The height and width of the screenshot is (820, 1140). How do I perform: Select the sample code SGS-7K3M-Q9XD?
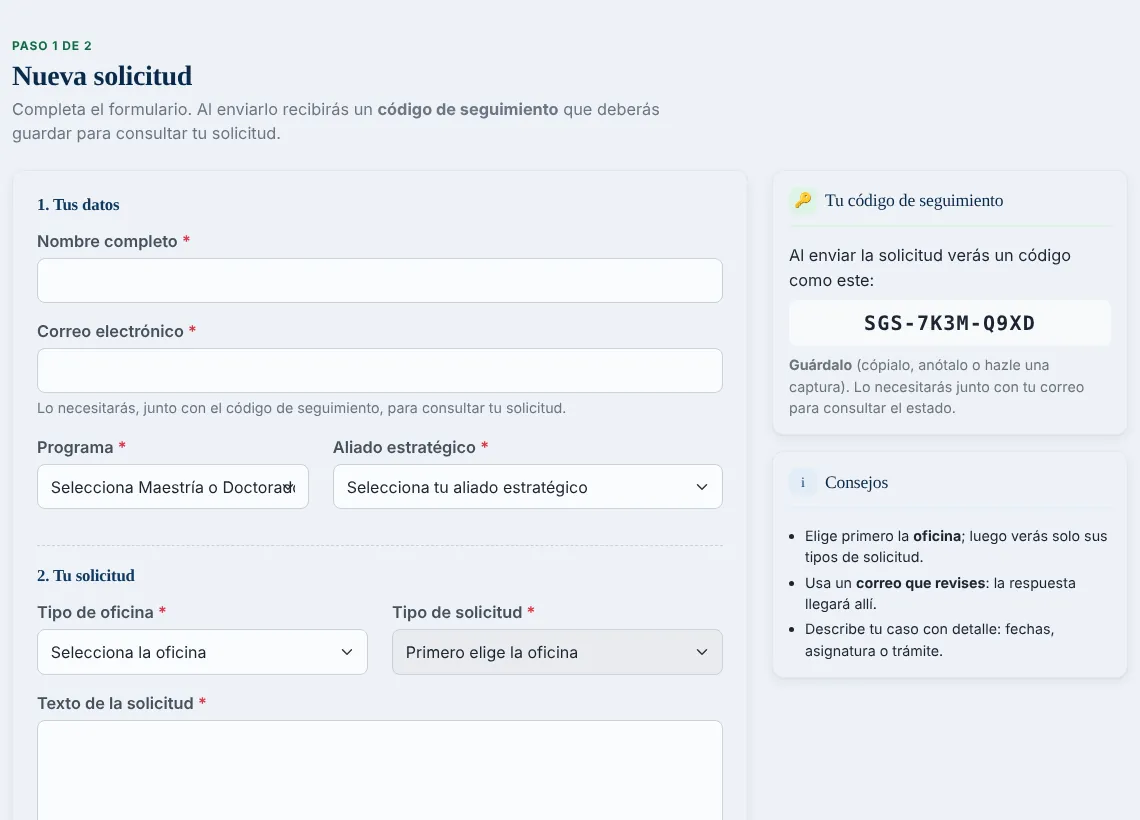click(x=950, y=323)
